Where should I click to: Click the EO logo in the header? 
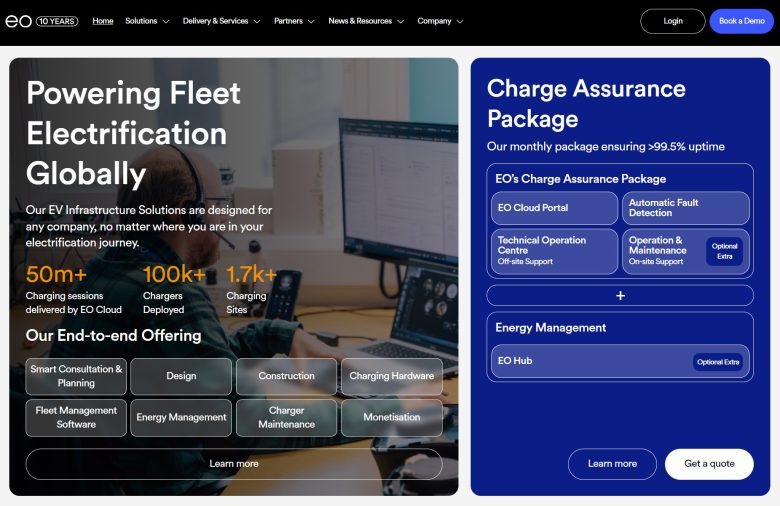pos(18,21)
